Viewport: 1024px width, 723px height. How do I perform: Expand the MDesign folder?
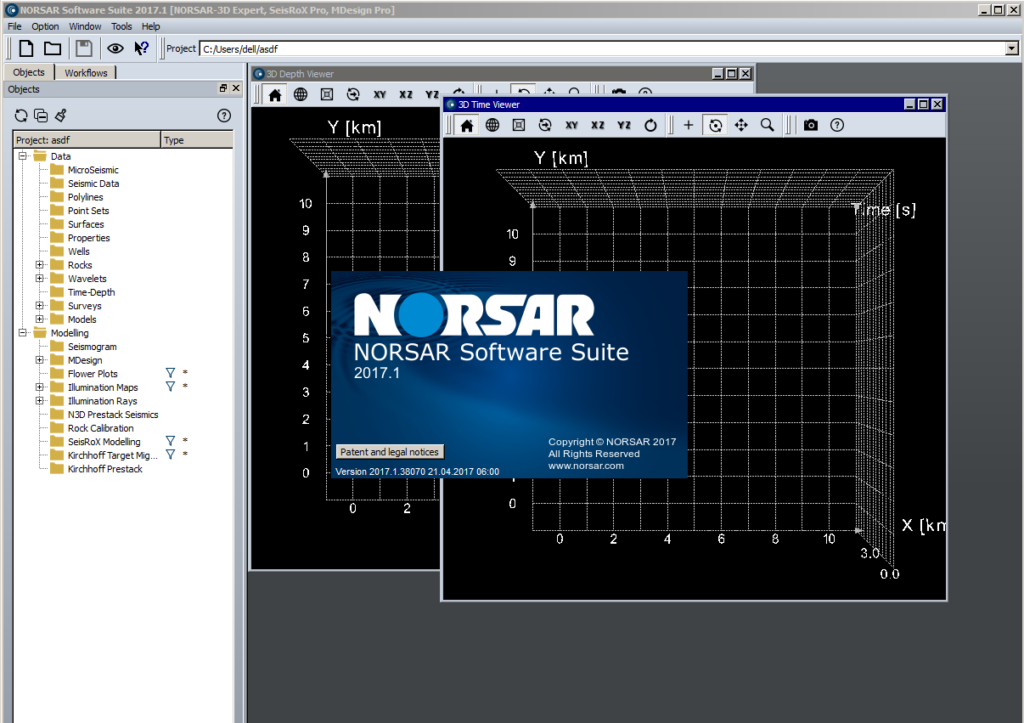(40, 360)
